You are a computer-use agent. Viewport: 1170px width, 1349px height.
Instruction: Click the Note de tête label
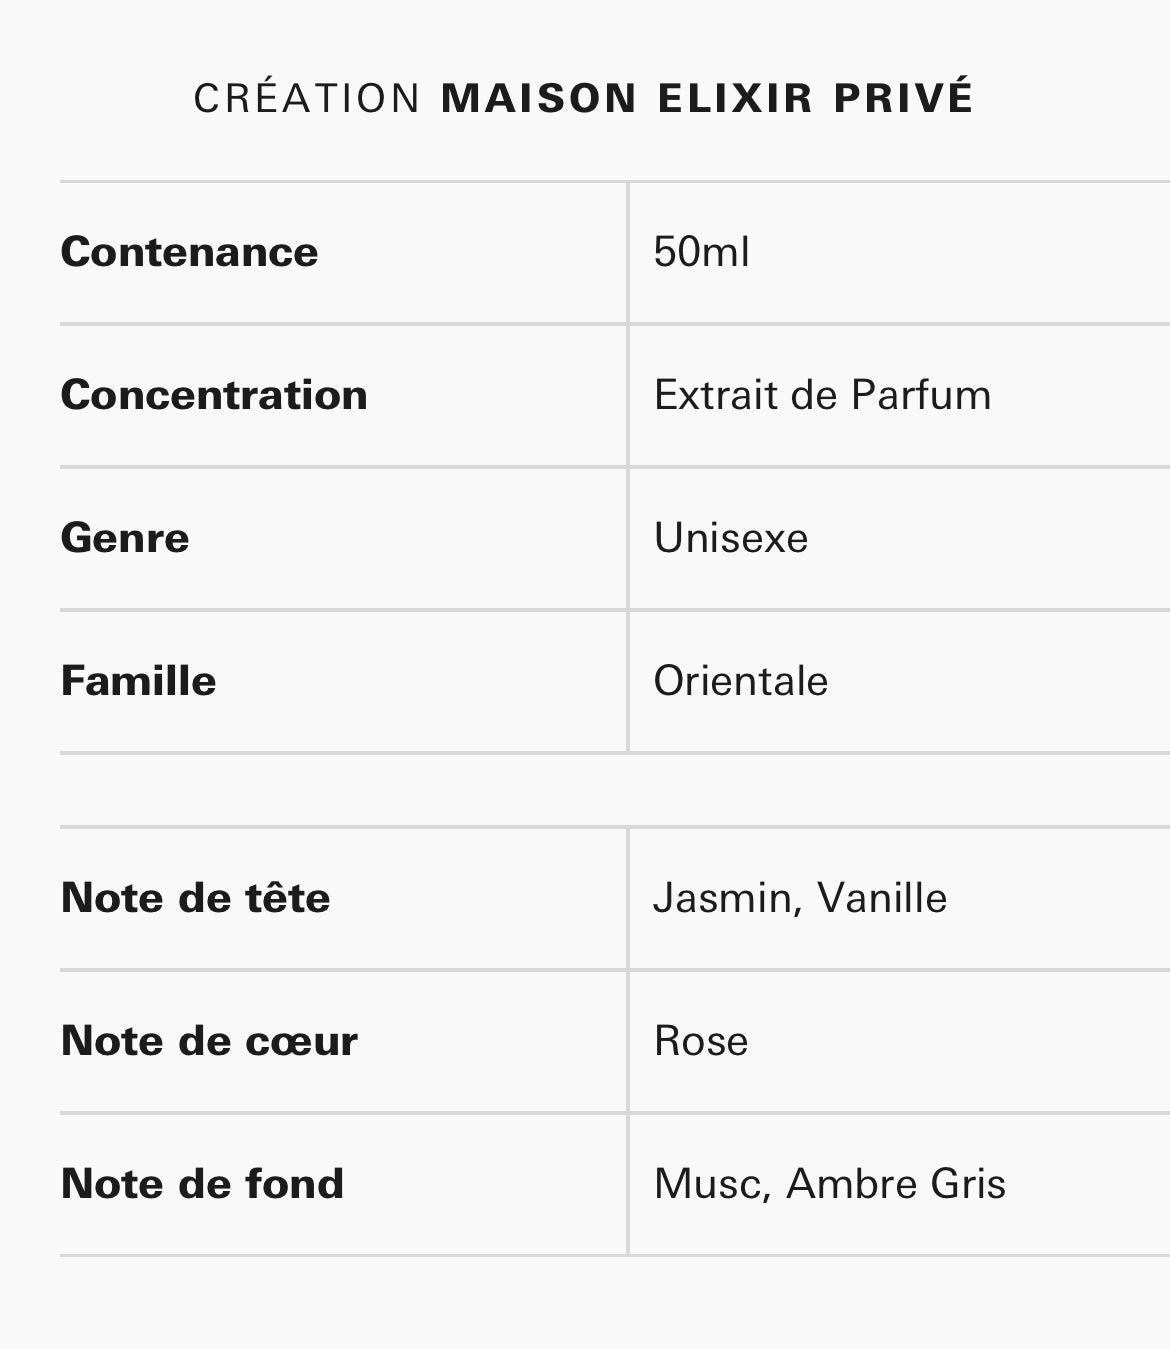pos(195,898)
